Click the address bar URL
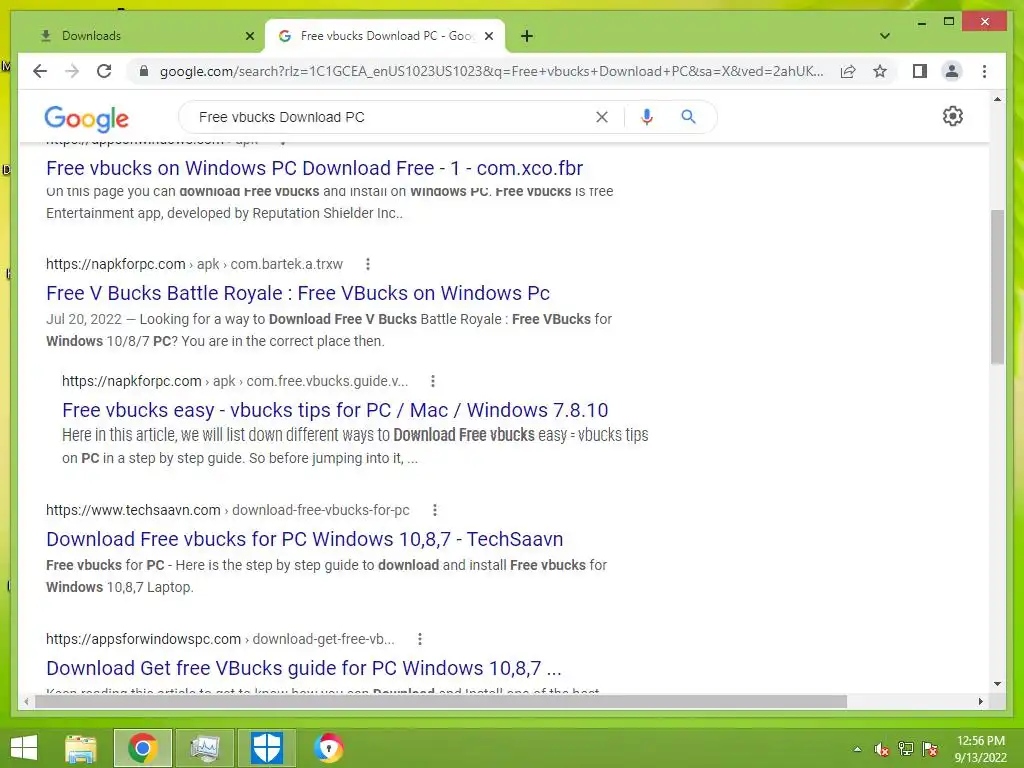This screenshot has height=768, width=1024. [x=491, y=71]
